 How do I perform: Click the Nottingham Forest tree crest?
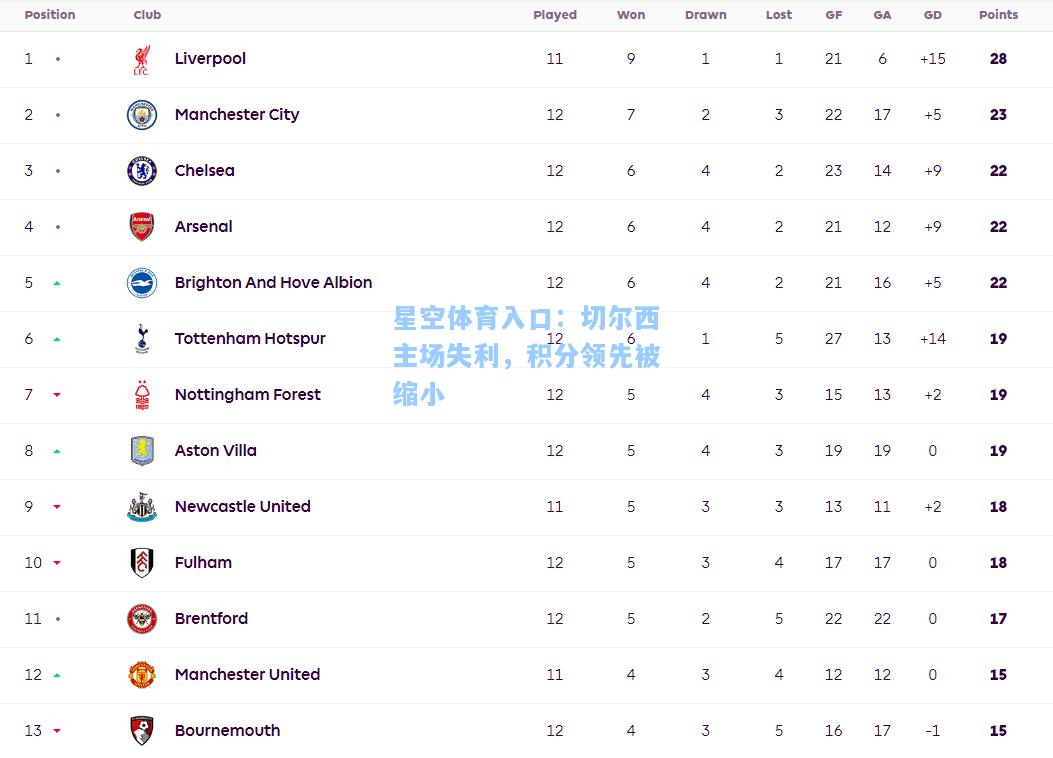pos(142,395)
